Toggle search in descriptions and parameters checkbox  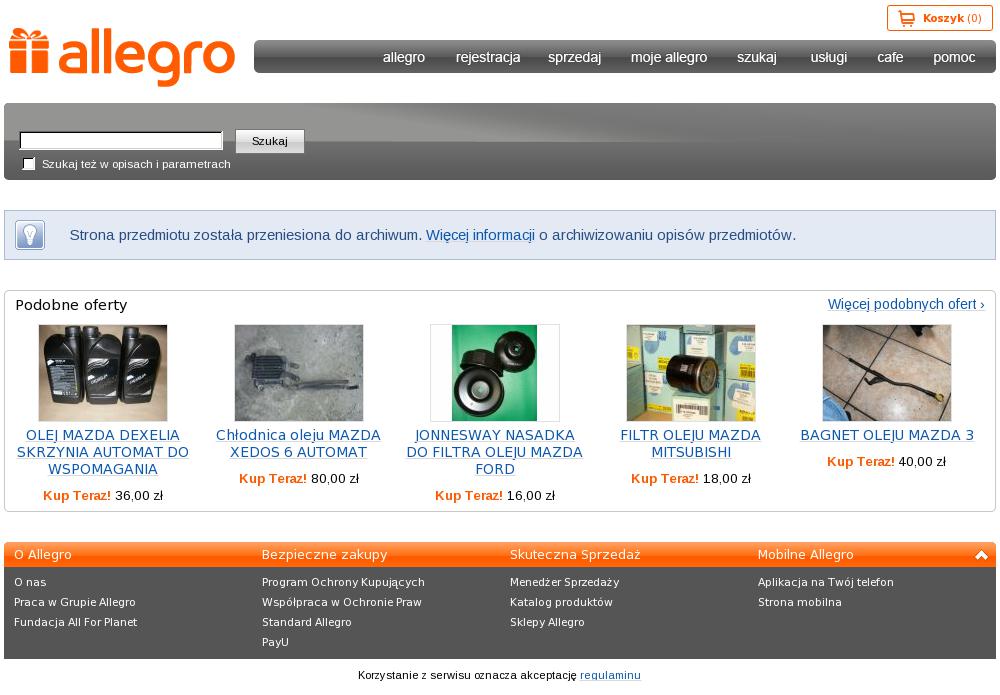click(29, 164)
